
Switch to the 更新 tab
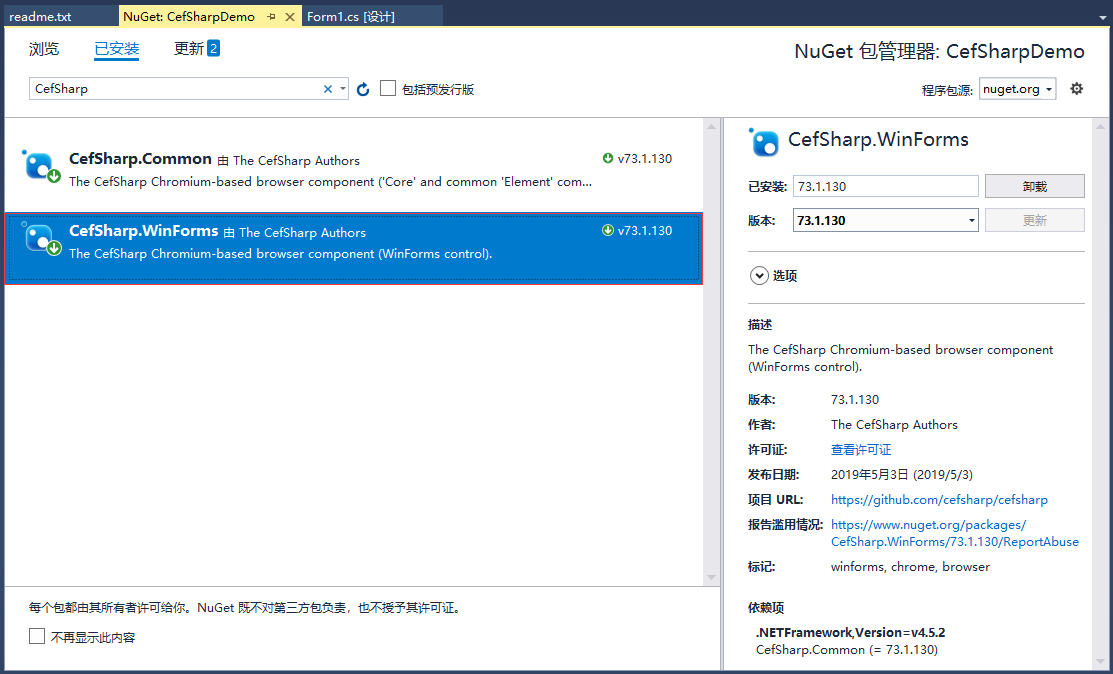click(189, 48)
